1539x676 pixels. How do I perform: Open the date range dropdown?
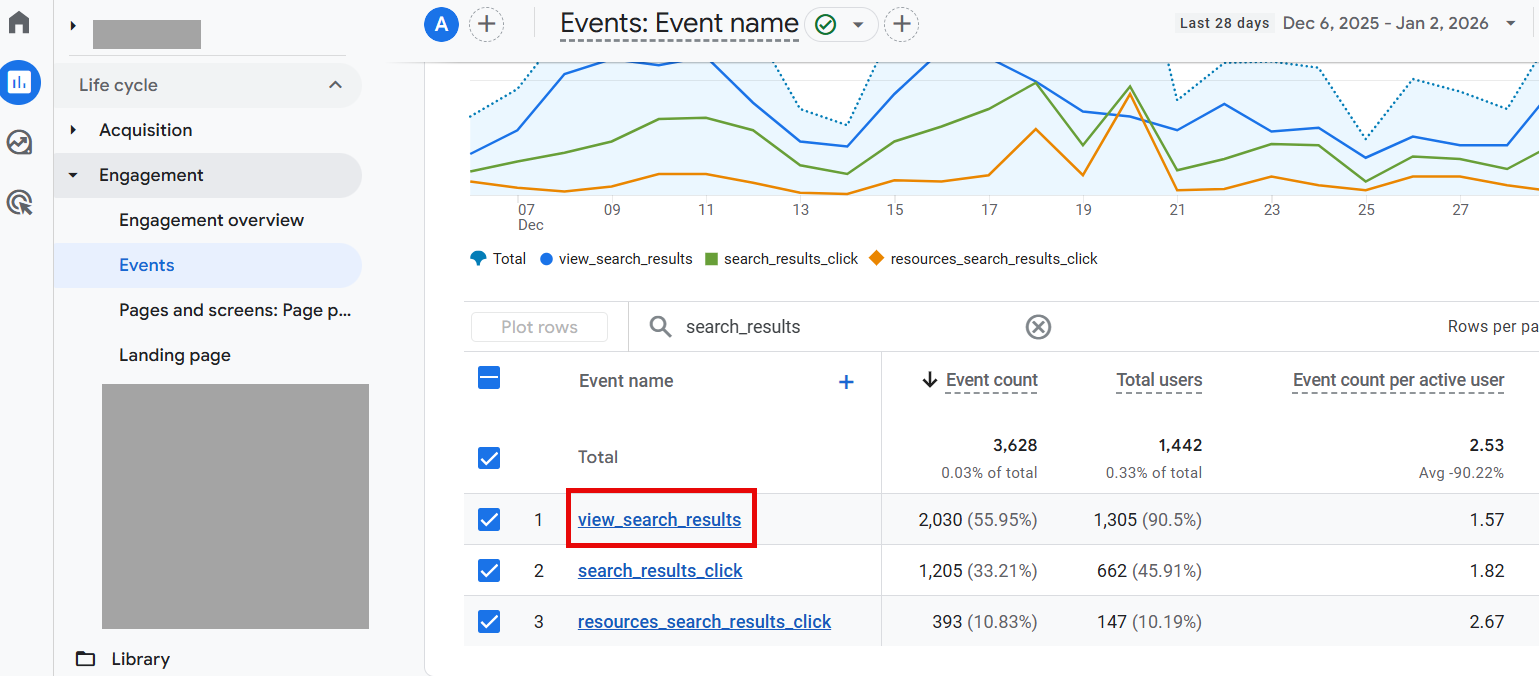[1510, 24]
